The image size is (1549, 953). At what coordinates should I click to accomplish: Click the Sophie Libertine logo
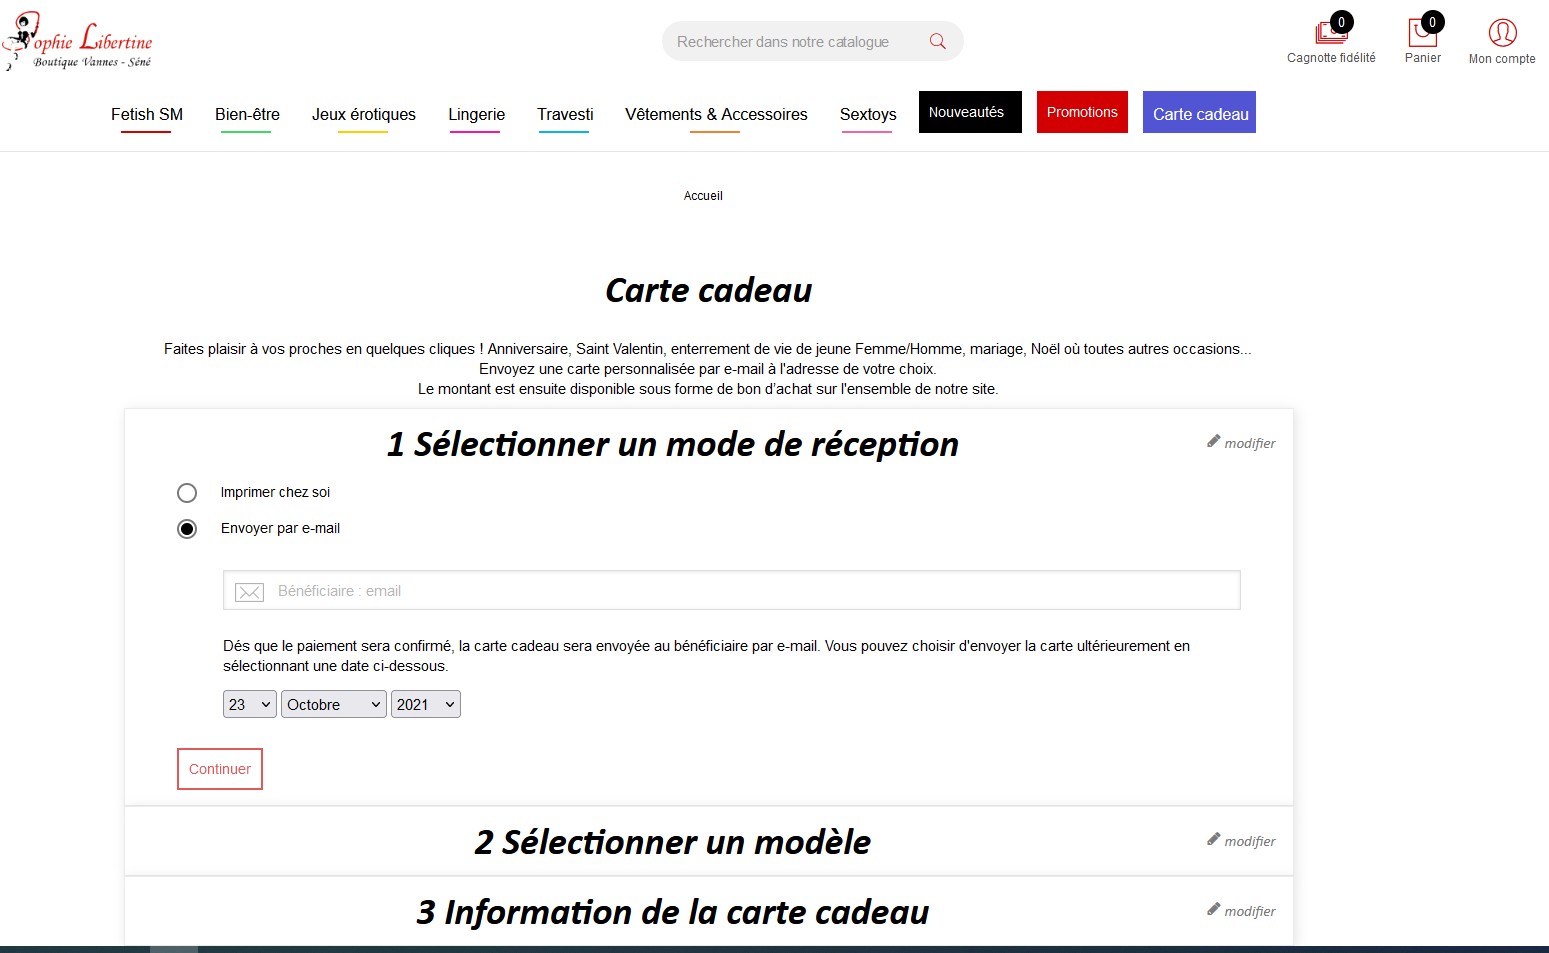click(x=78, y=42)
